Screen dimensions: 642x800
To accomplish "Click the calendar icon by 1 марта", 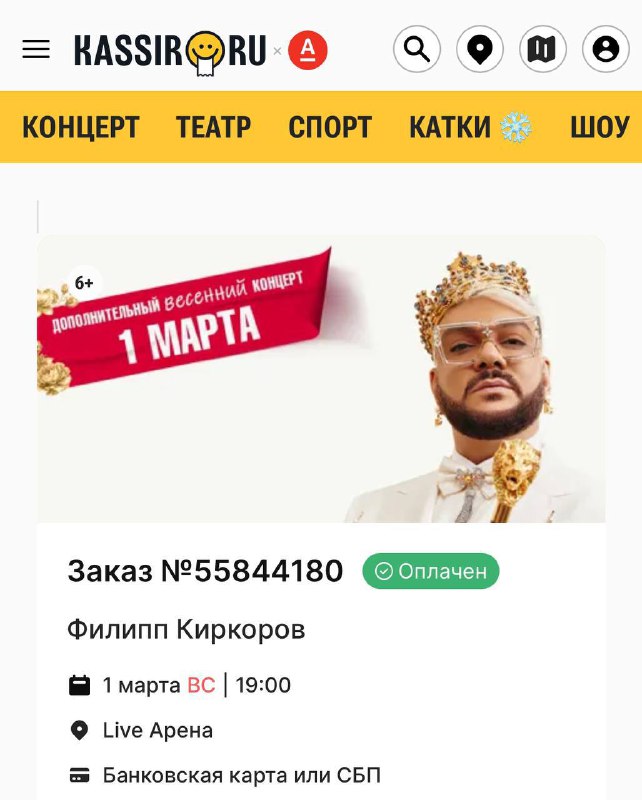I will (79, 685).
